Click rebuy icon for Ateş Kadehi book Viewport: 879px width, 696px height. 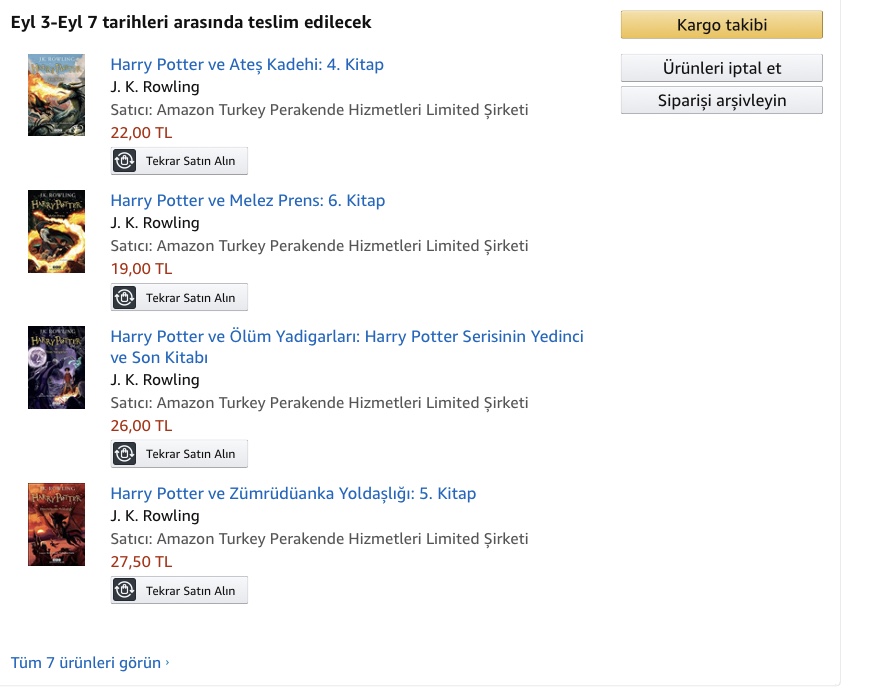(x=124, y=161)
